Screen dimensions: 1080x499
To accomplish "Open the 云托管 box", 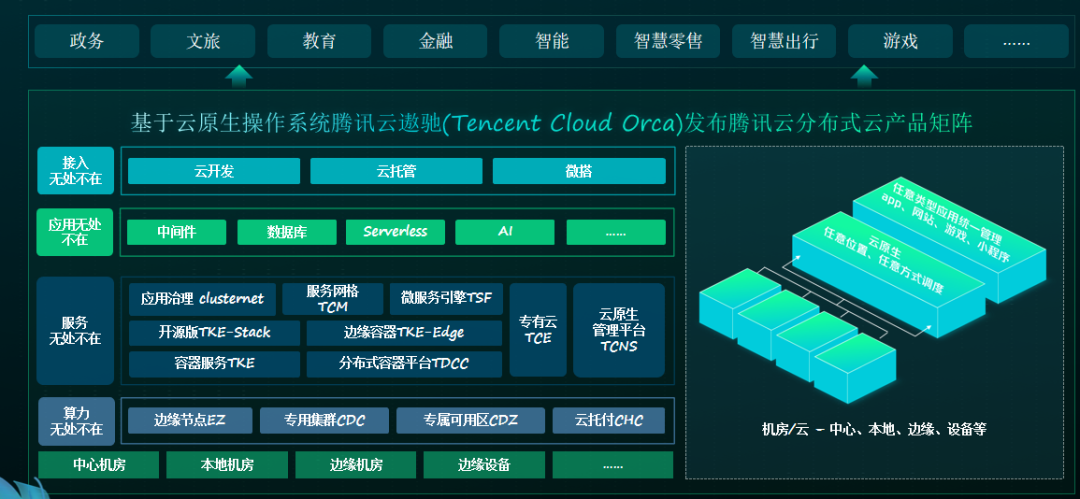I will pyautogui.click(x=396, y=171).
